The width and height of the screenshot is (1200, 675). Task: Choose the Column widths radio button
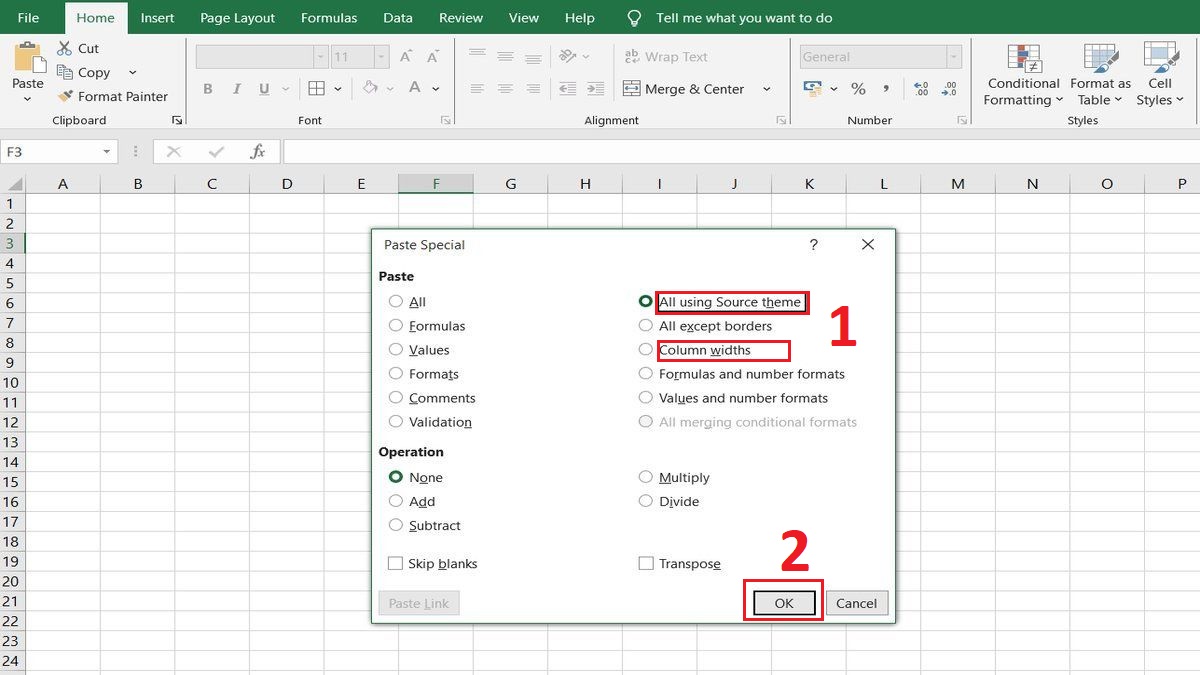pos(645,349)
